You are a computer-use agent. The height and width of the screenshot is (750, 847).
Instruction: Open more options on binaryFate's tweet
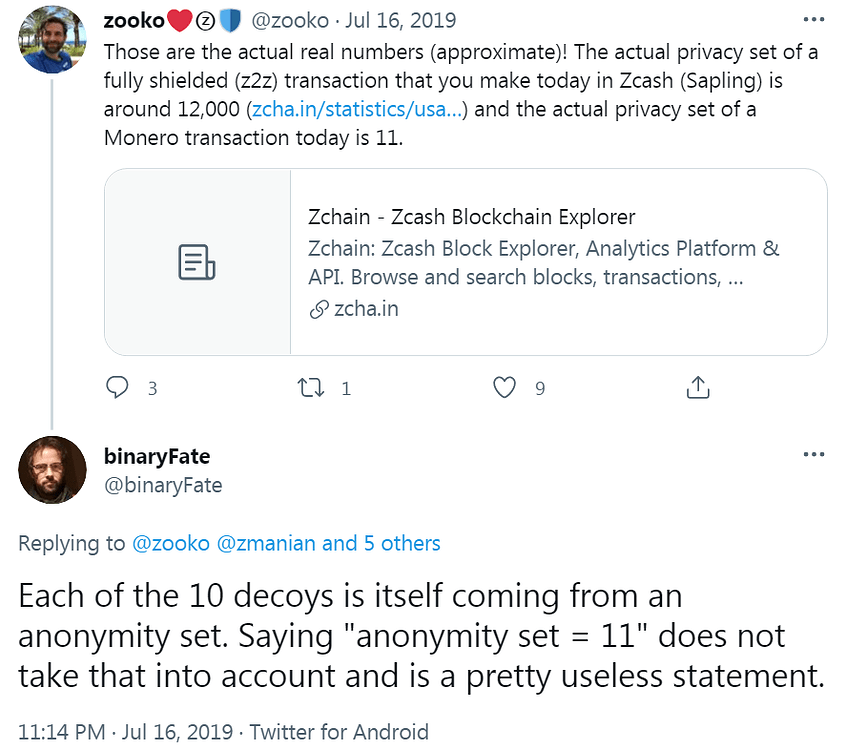coord(814,455)
